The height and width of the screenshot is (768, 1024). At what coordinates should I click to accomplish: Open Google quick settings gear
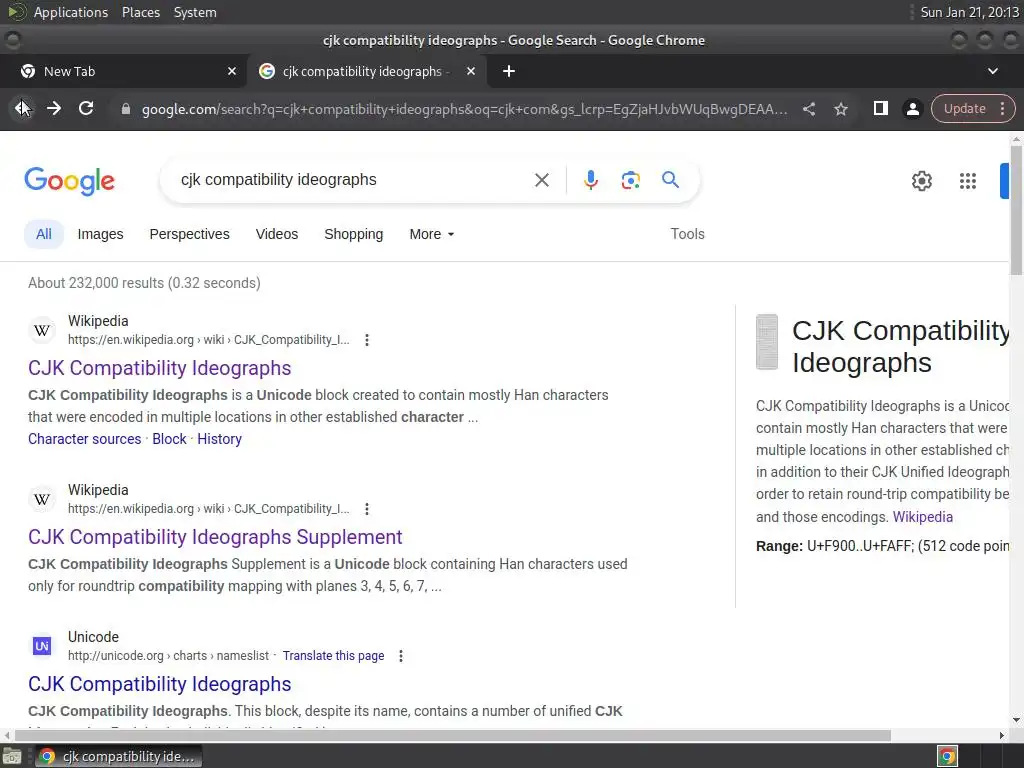coord(921,181)
